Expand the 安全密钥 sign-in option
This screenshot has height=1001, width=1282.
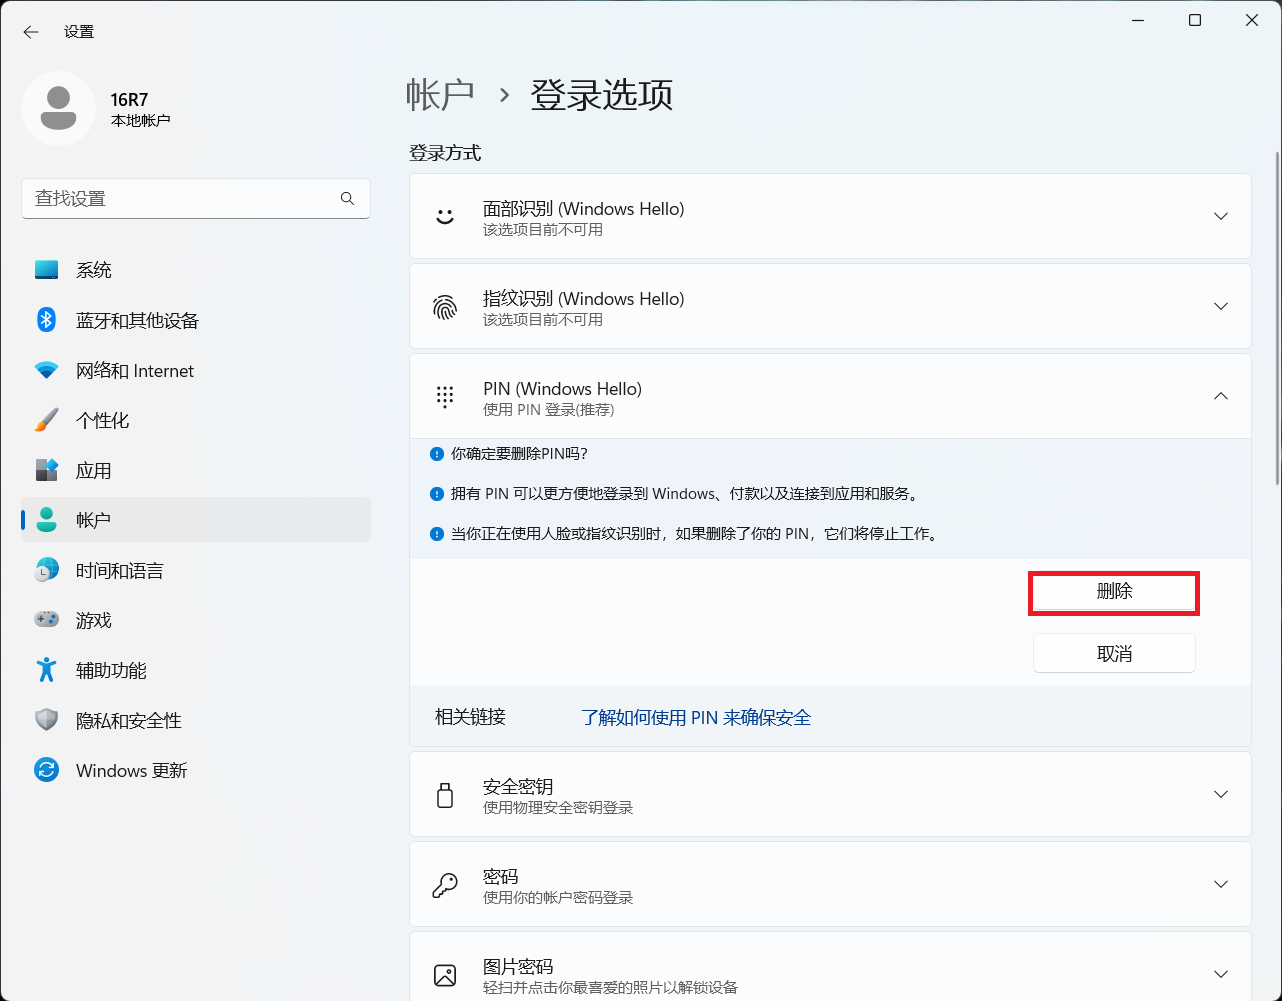[1220, 794]
